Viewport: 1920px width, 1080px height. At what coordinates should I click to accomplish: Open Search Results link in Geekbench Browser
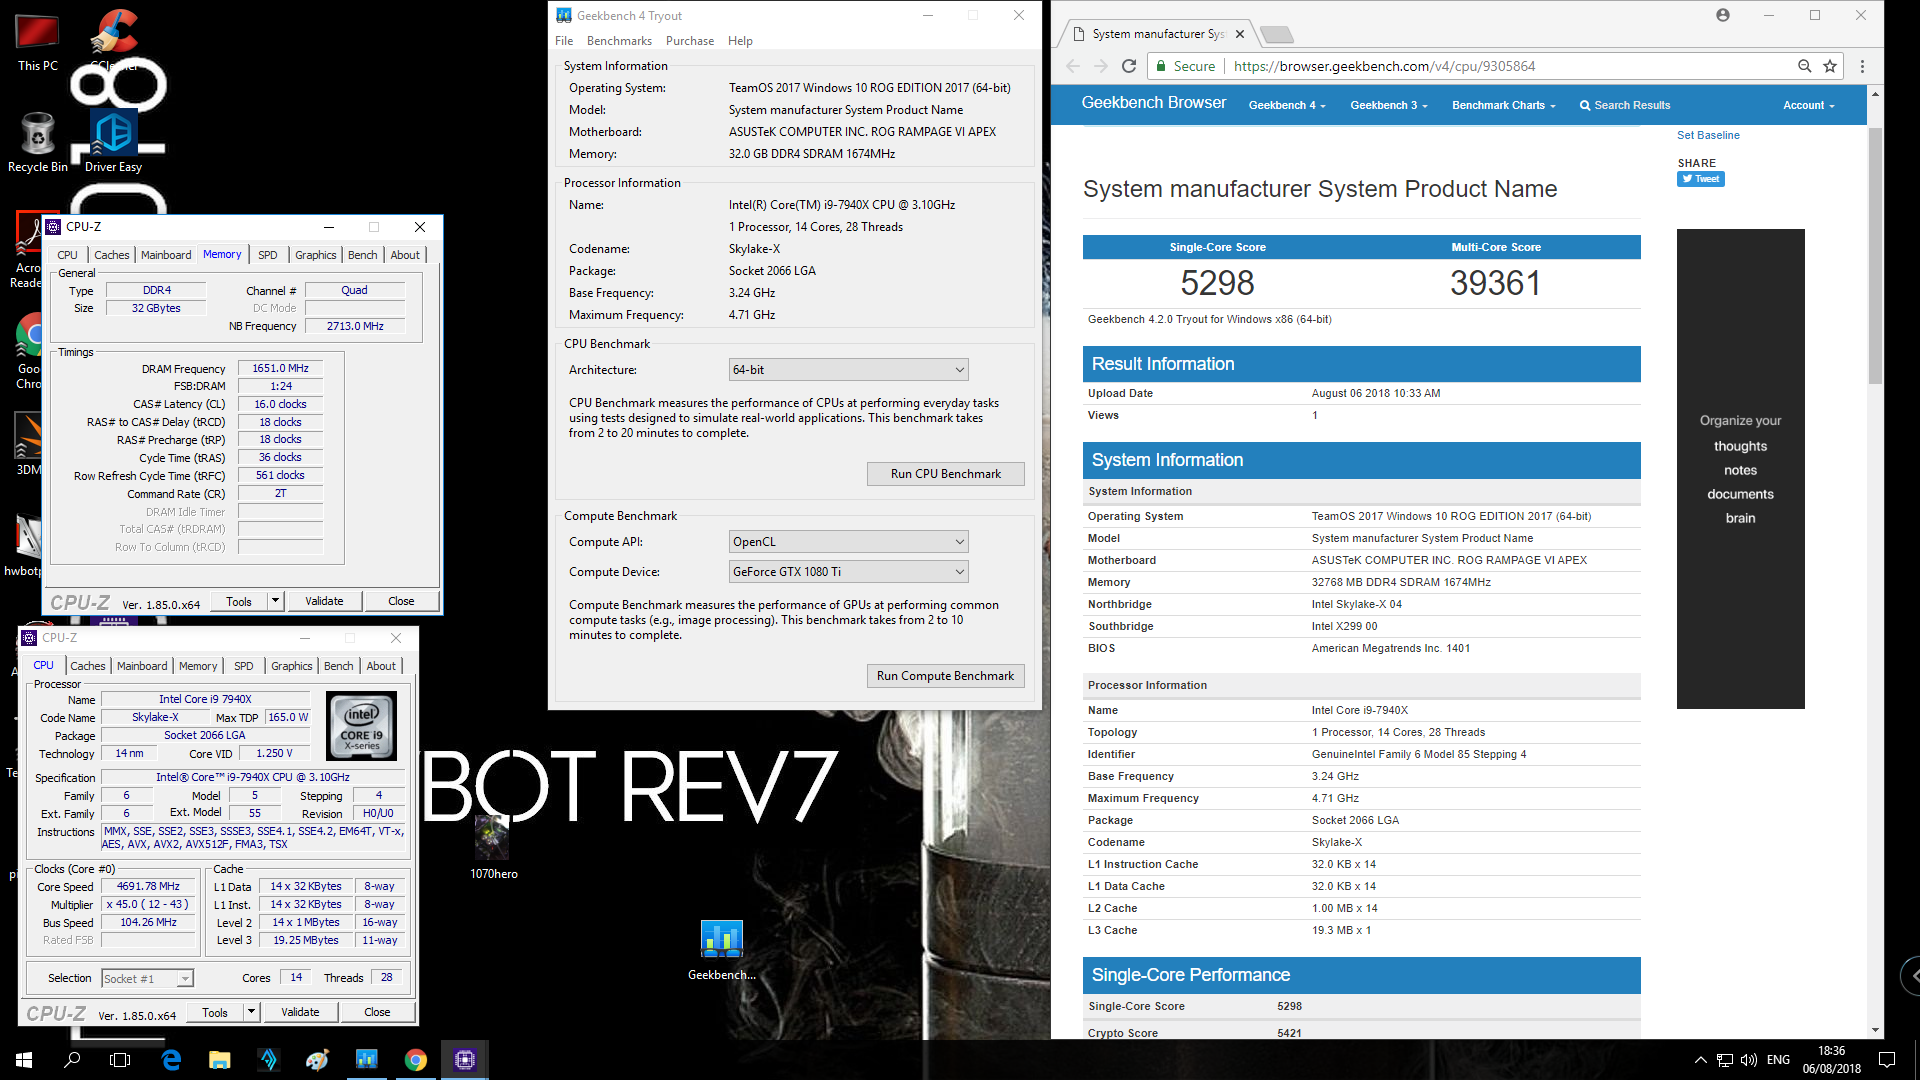coord(1625,105)
